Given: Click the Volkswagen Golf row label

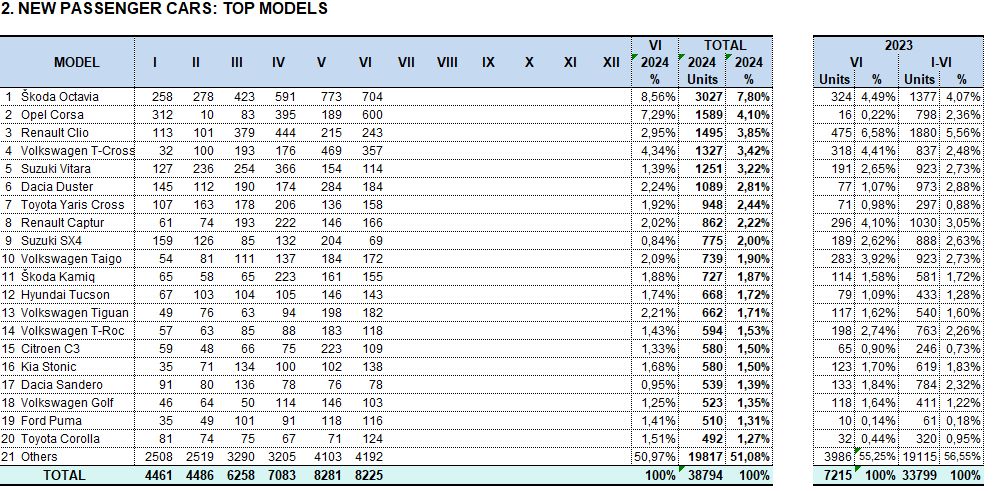Looking at the screenshot, I should tap(67, 403).
